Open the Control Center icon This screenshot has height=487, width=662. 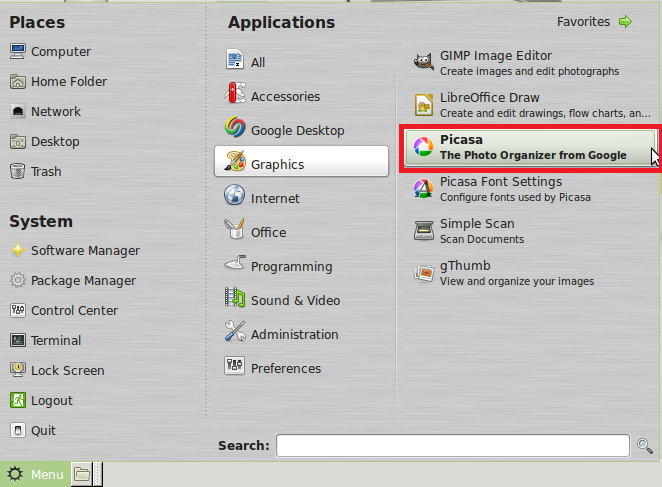click(18, 310)
